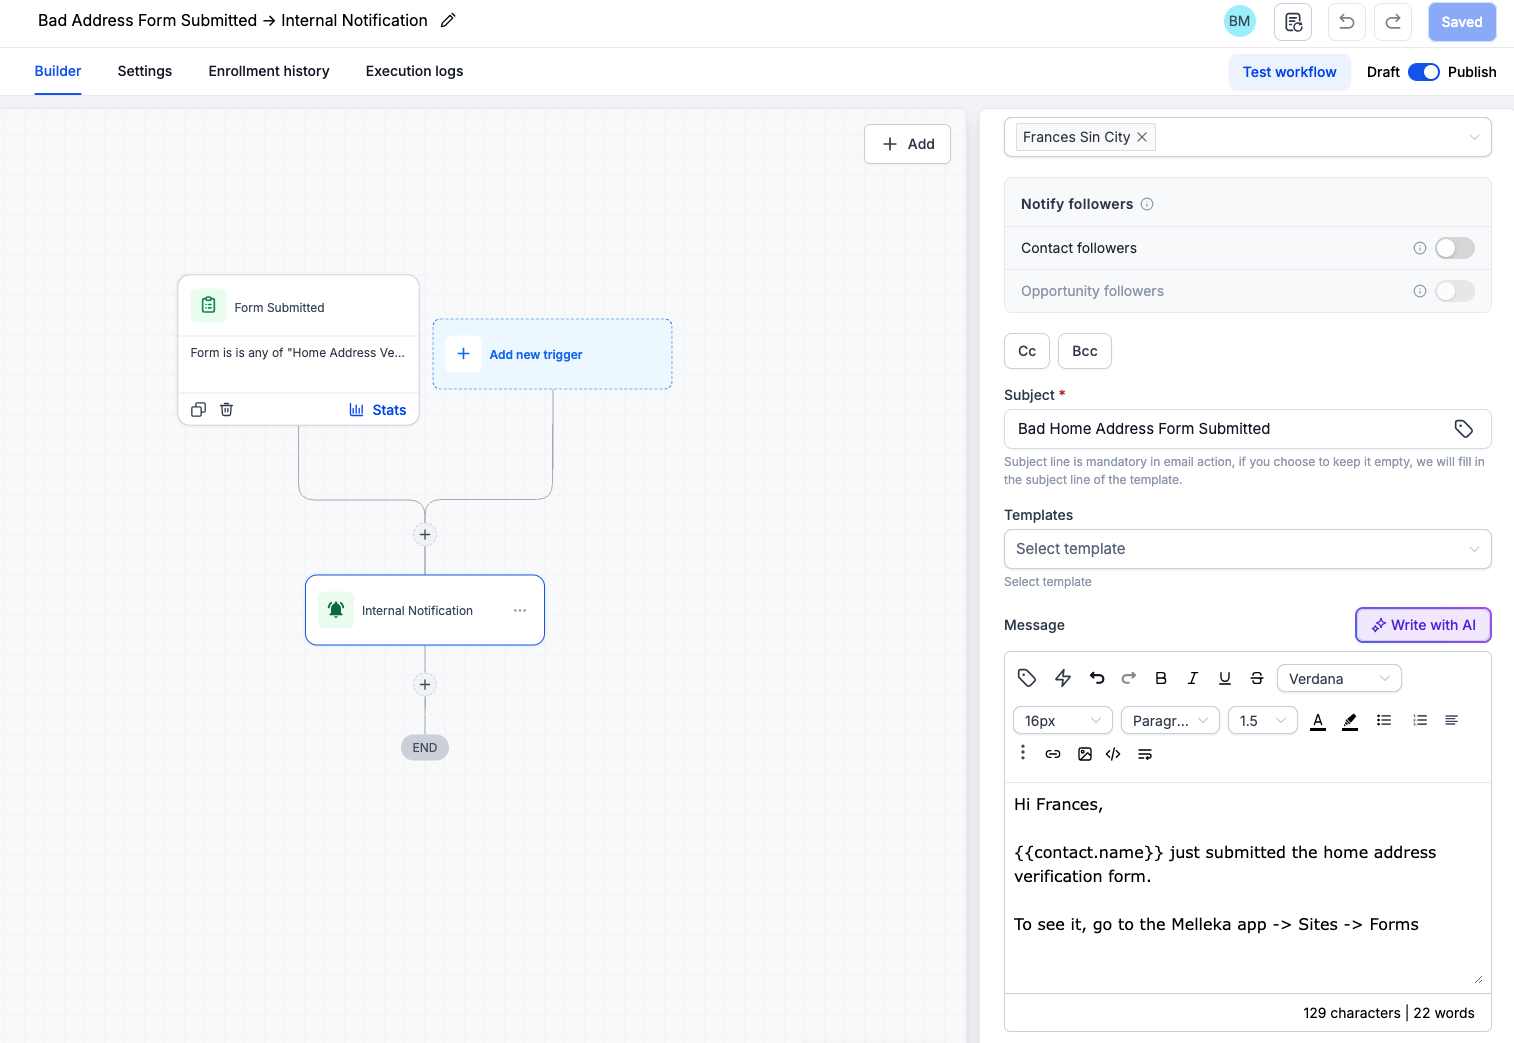The width and height of the screenshot is (1514, 1043).
Task: Edit workflow name with pencil icon
Action: tap(448, 20)
